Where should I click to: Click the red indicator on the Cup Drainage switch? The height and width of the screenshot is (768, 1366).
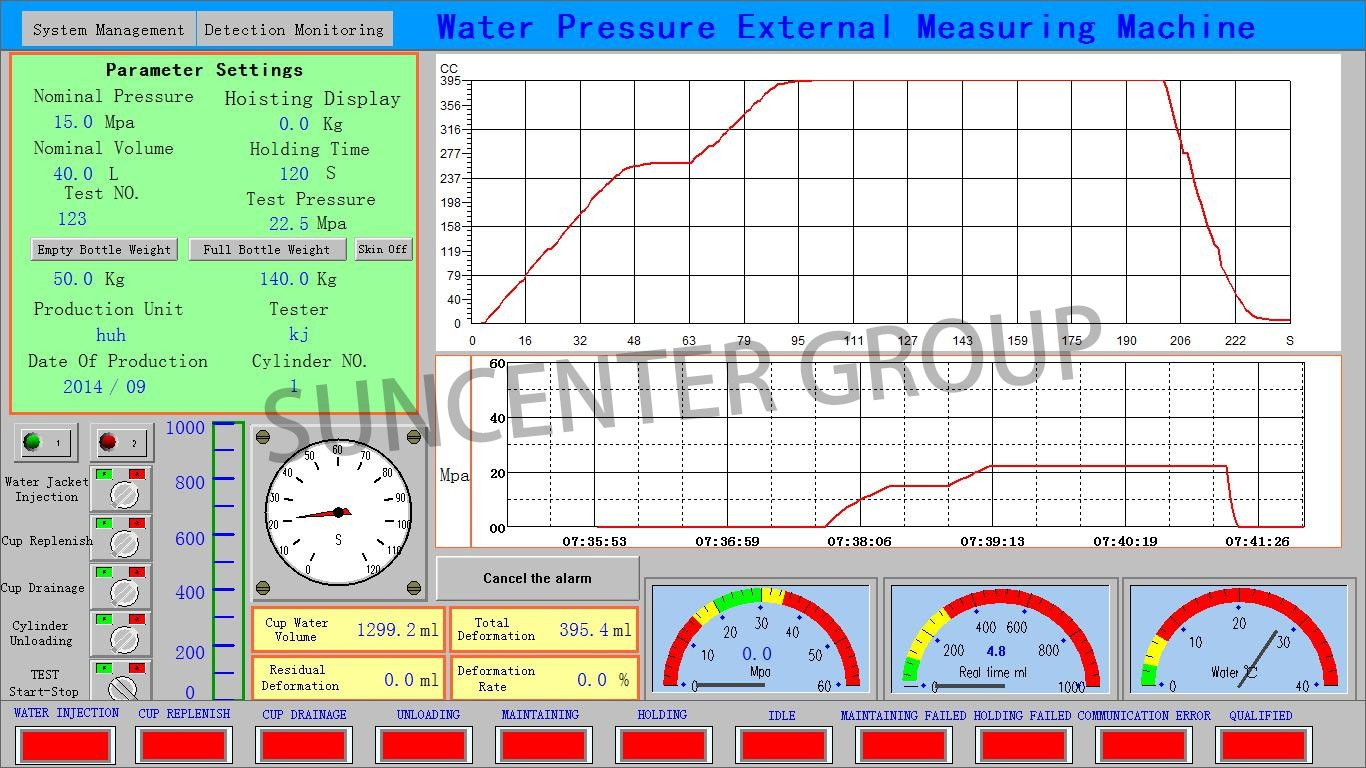tap(138, 572)
